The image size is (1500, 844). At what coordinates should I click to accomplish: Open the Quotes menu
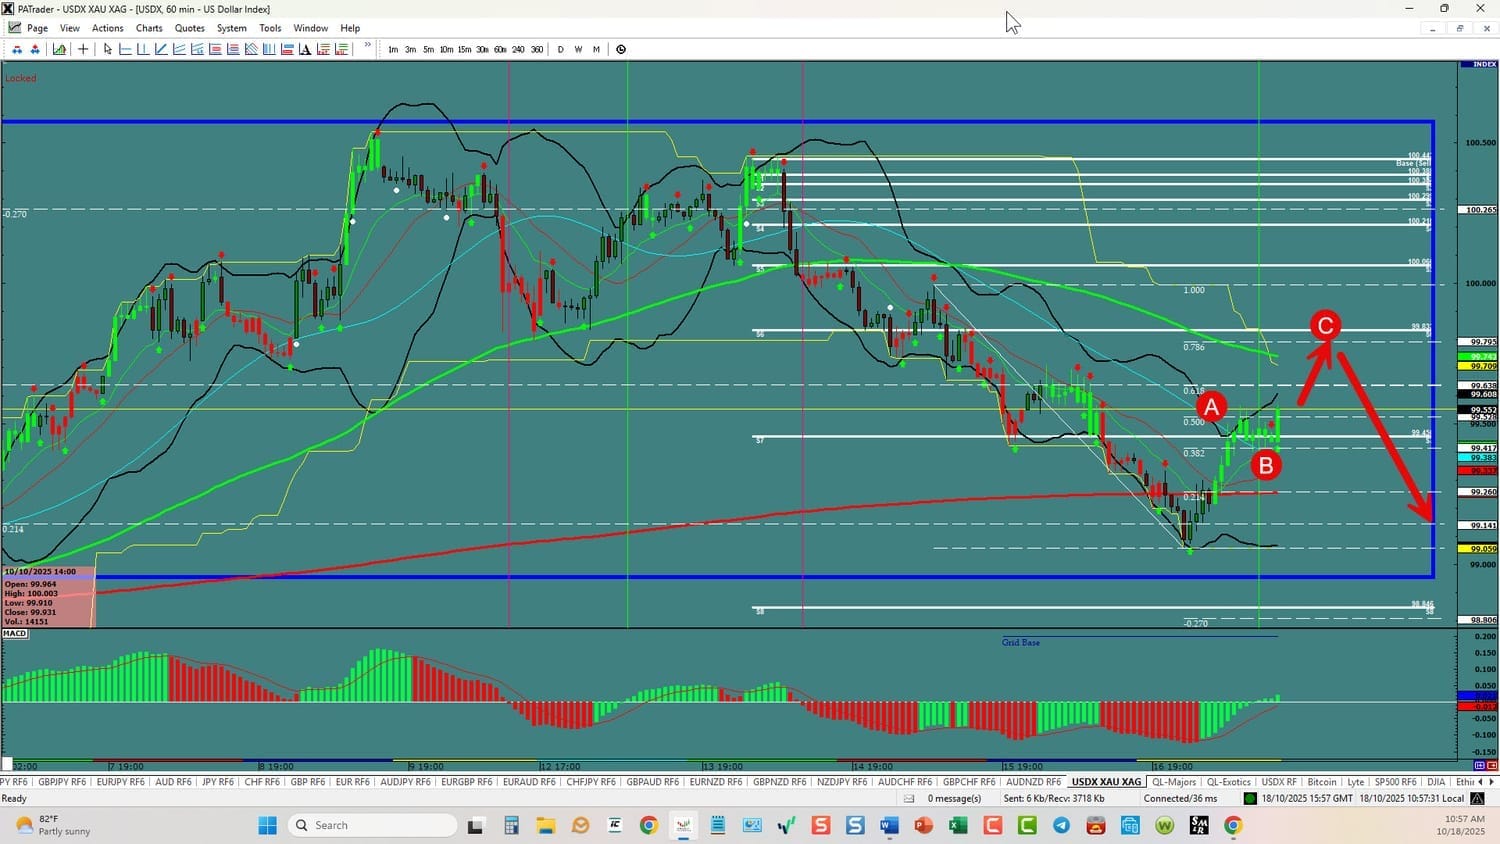[x=189, y=28]
